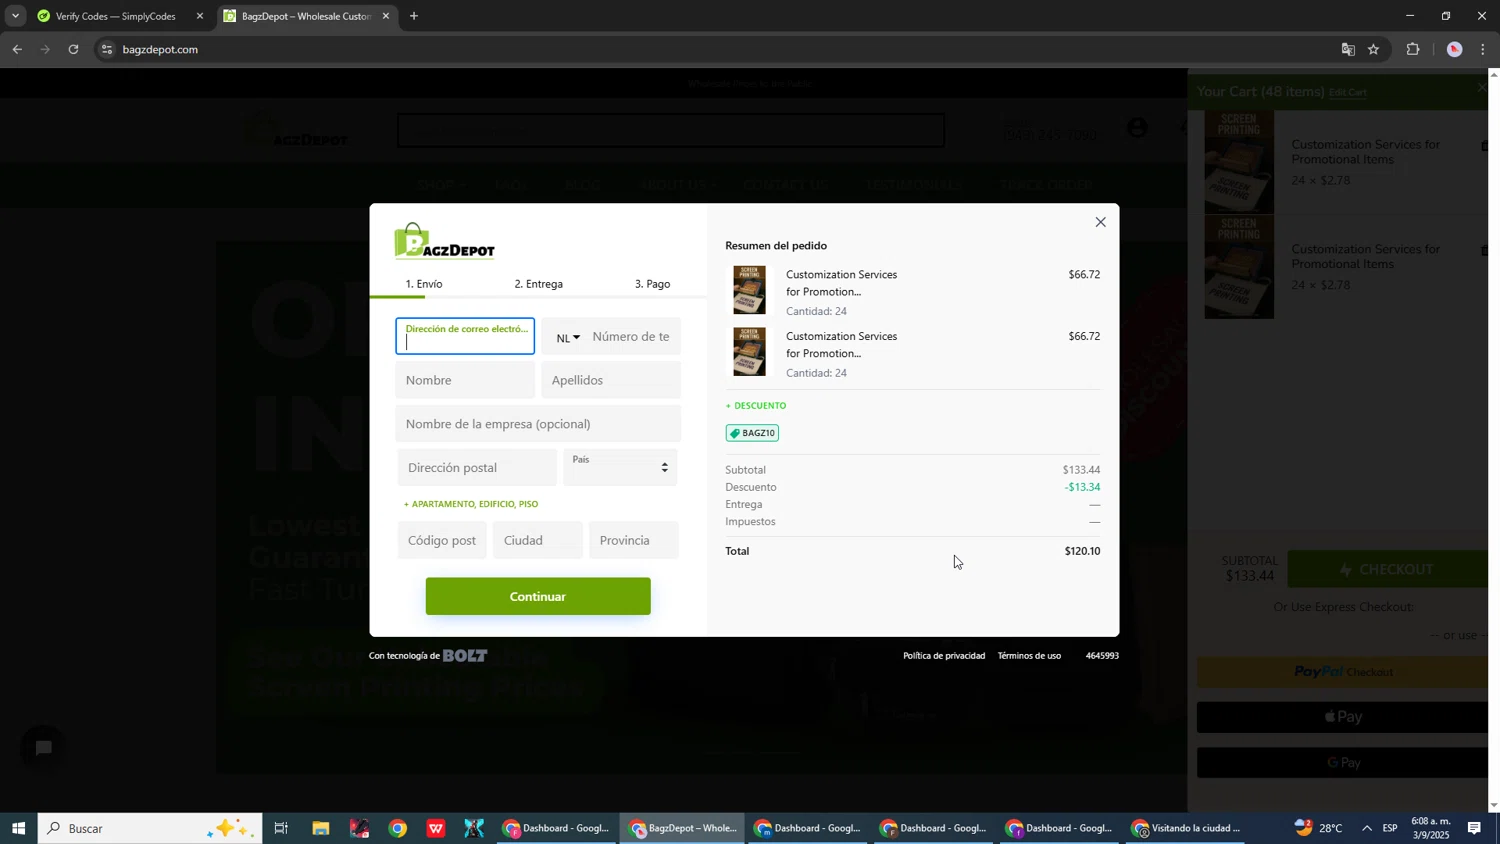Expand the + DESCUENTO section
Image resolution: width=1500 pixels, height=844 pixels.
point(756,406)
